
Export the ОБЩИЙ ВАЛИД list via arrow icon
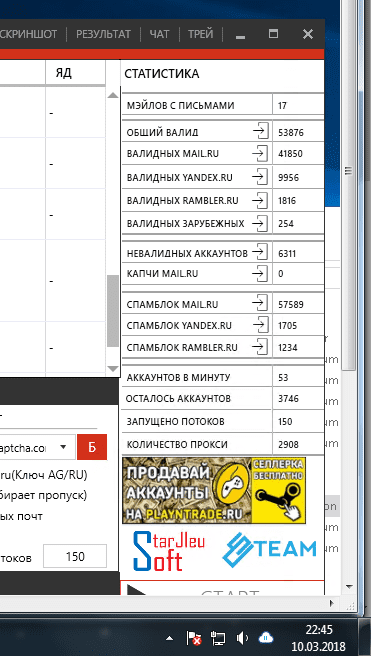(x=260, y=131)
